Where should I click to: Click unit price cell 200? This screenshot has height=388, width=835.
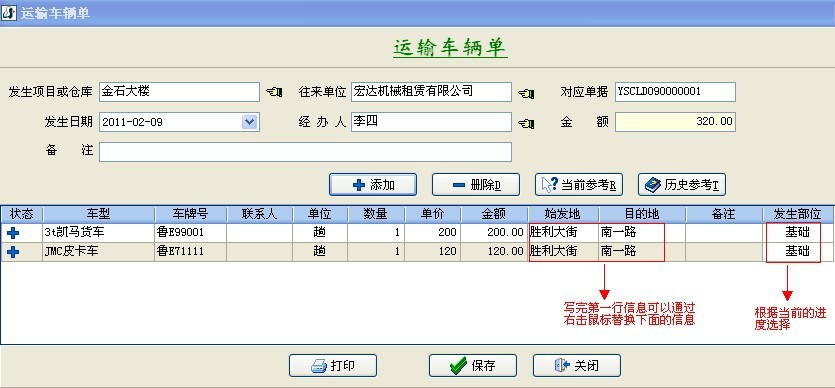point(432,233)
